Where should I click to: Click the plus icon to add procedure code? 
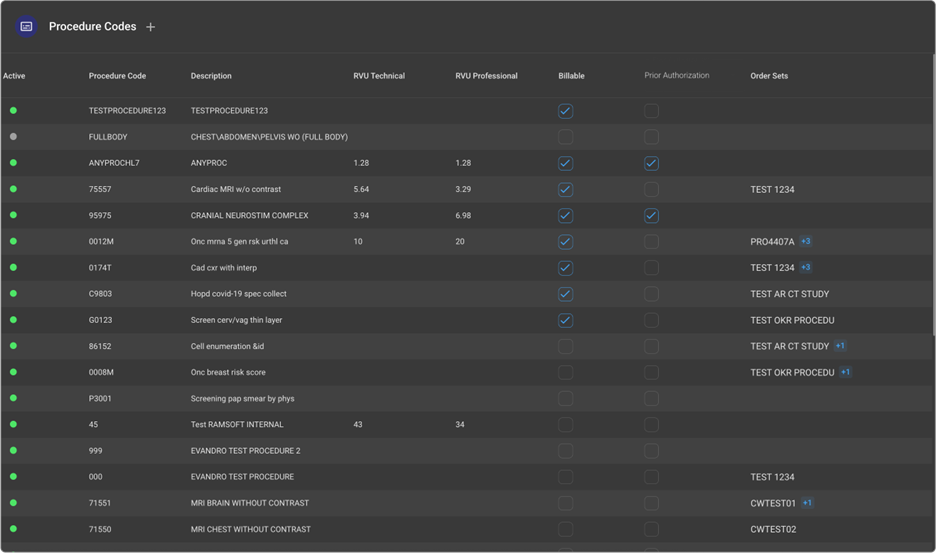(x=151, y=27)
